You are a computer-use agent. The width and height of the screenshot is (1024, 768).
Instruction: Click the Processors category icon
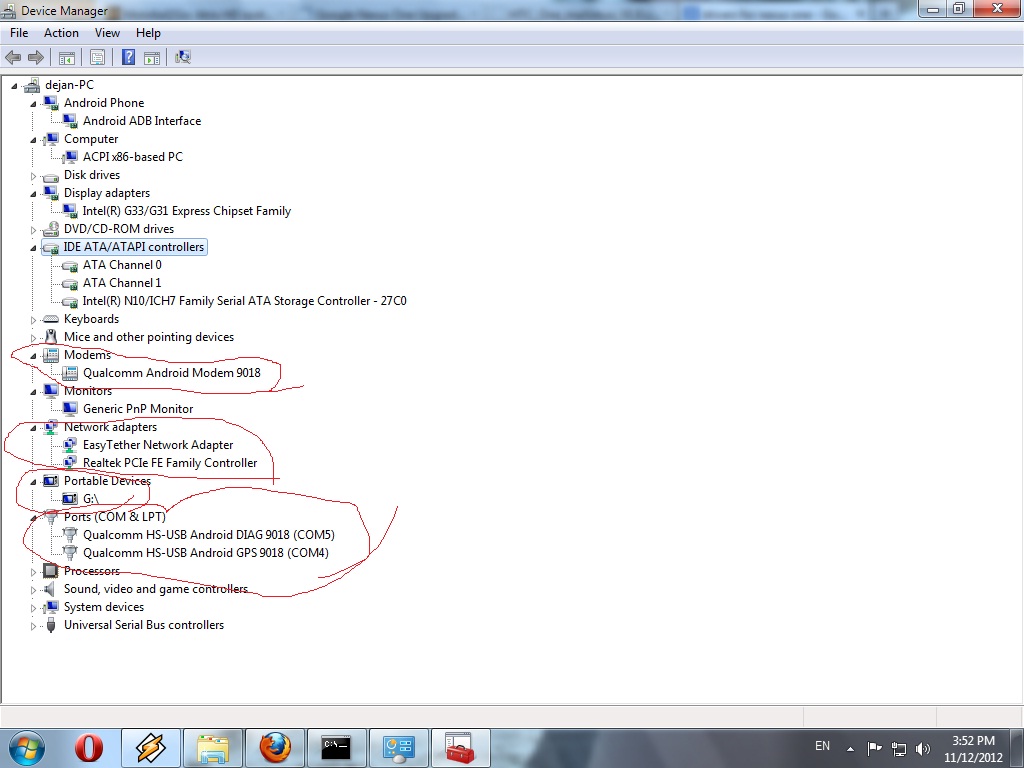[50, 571]
